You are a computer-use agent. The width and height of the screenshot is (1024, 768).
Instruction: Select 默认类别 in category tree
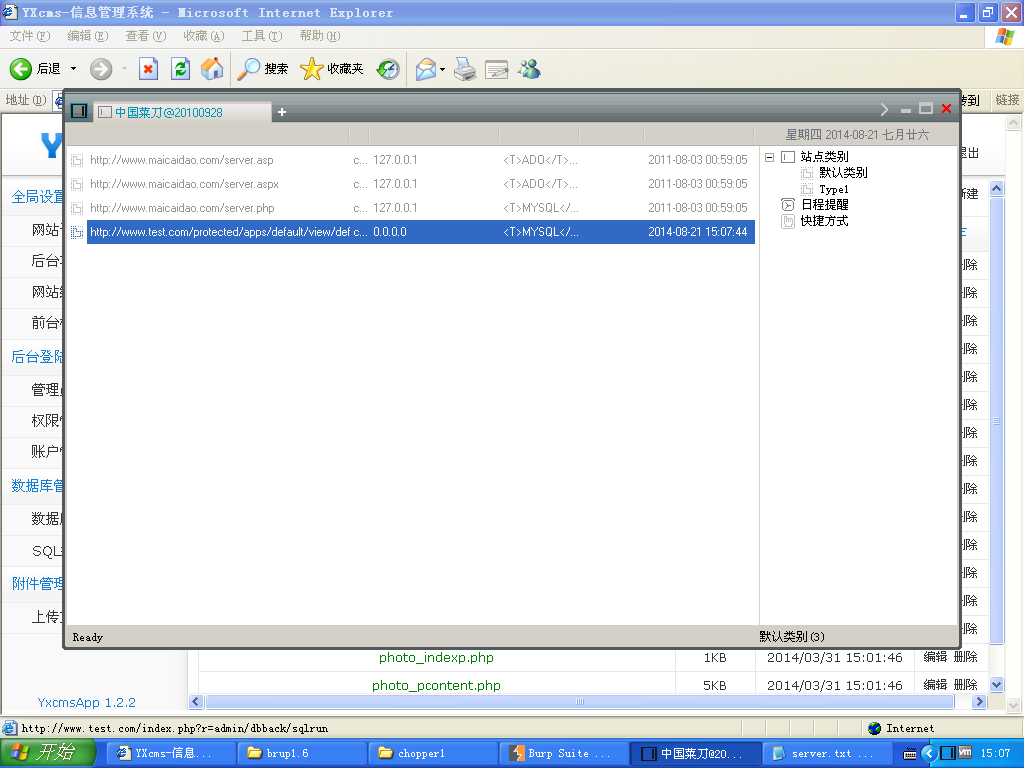(x=843, y=173)
